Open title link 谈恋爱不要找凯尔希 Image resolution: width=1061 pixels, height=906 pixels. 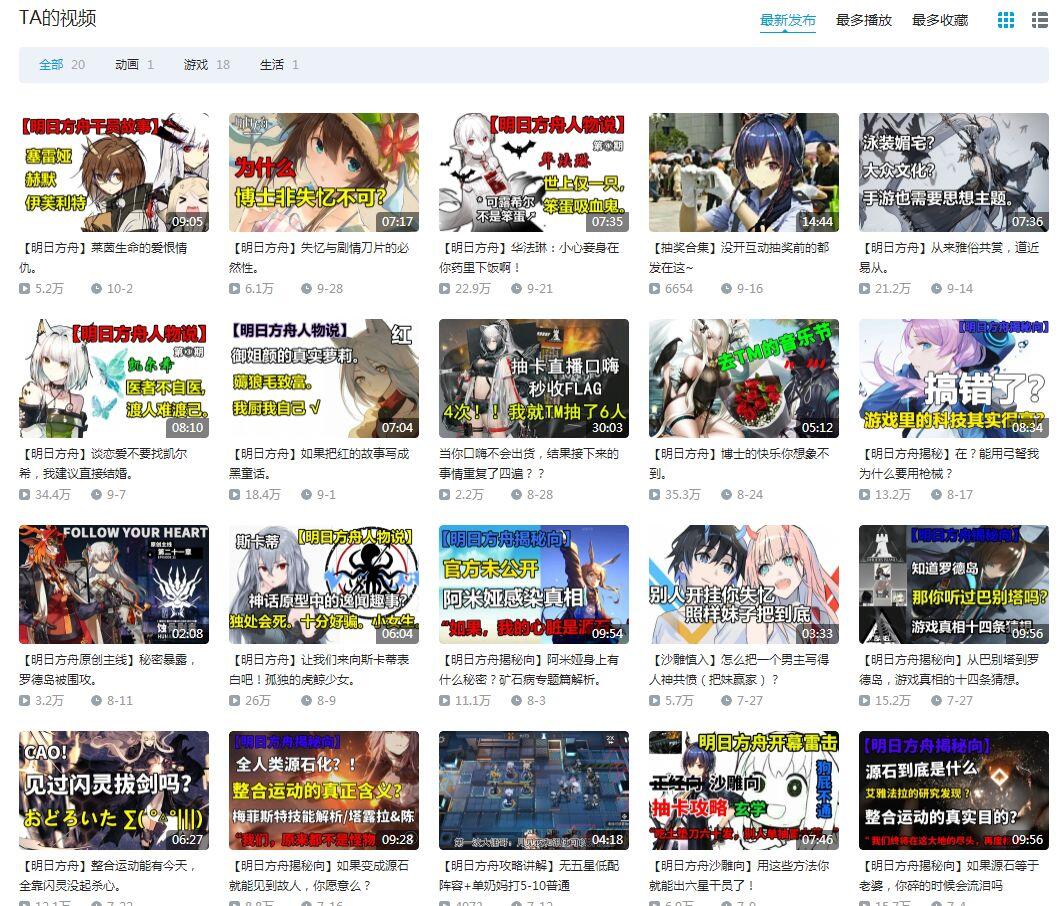103,463
